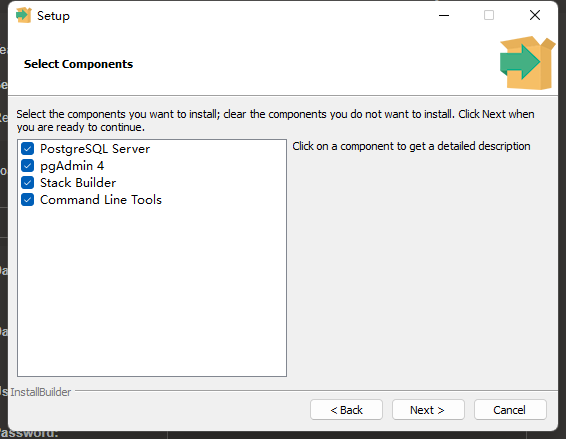Minimize the Setup window
This screenshot has height=439, width=566.
coord(444,15)
